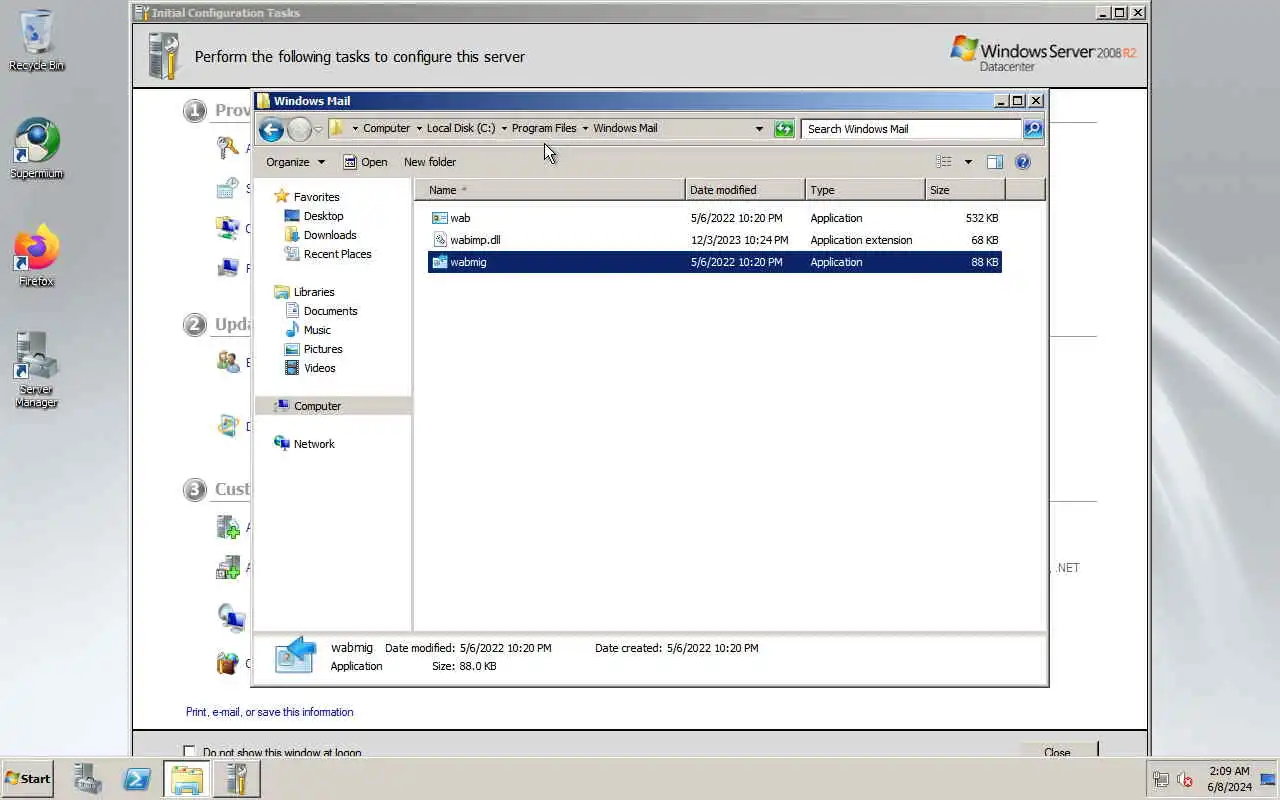Switch to Initial Configuration Tasks taskbar button
The image size is (1280, 800).
[237, 779]
